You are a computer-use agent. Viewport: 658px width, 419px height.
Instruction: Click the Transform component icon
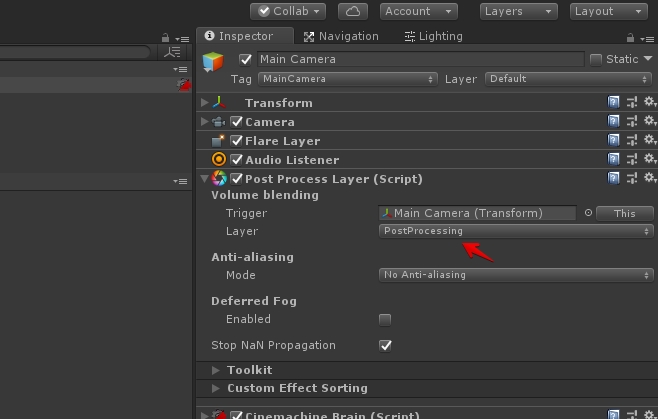coord(219,102)
